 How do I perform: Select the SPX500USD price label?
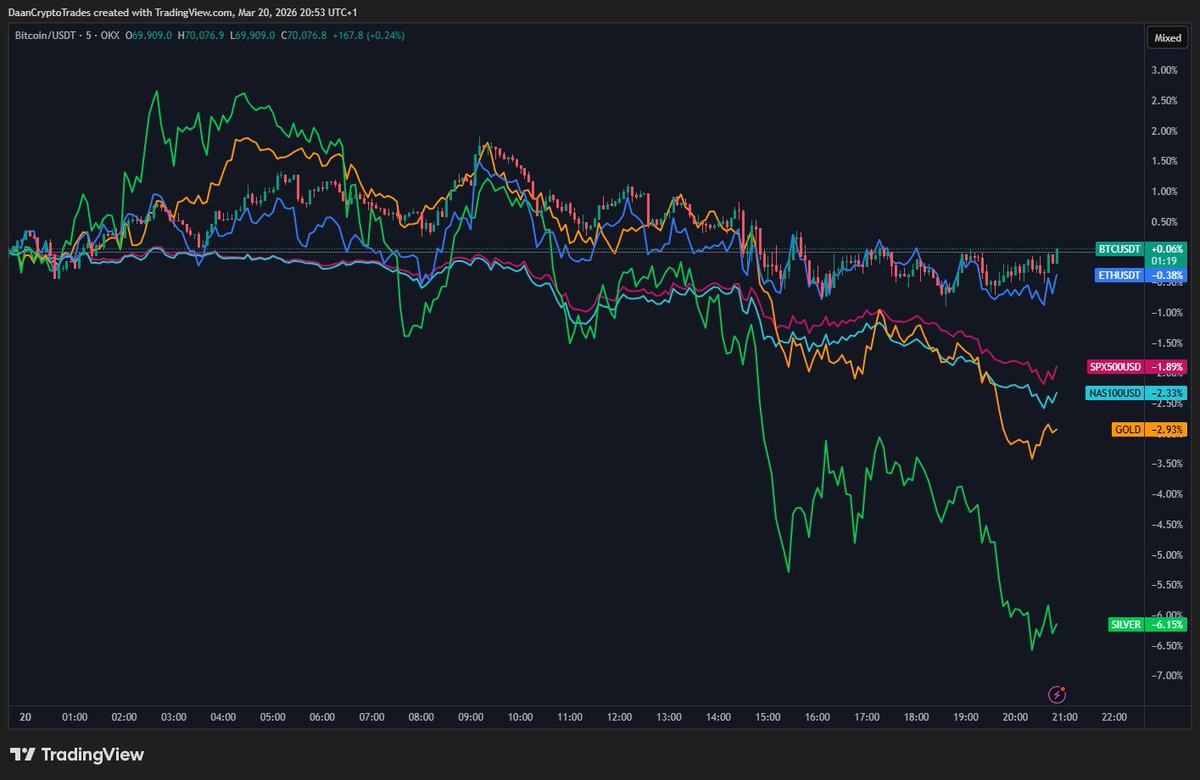(x=1136, y=366)
